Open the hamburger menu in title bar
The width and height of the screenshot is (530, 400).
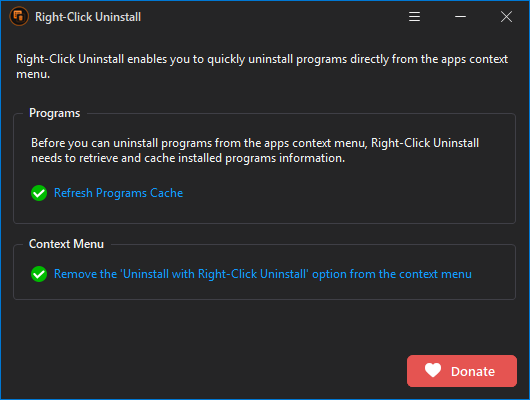click(414, 17)
